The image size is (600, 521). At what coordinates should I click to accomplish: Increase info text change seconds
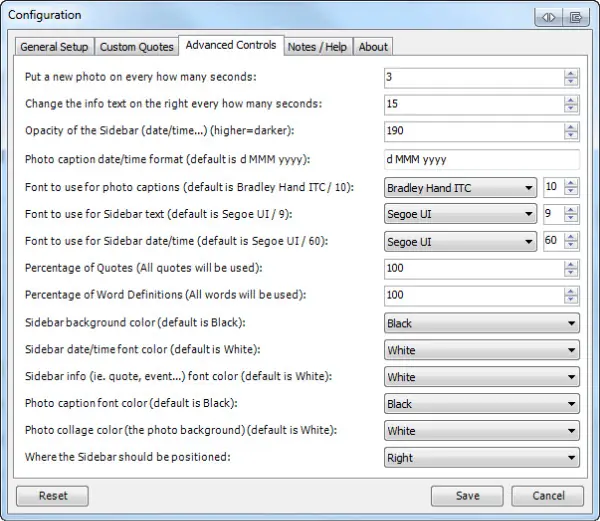click(571, 100)
